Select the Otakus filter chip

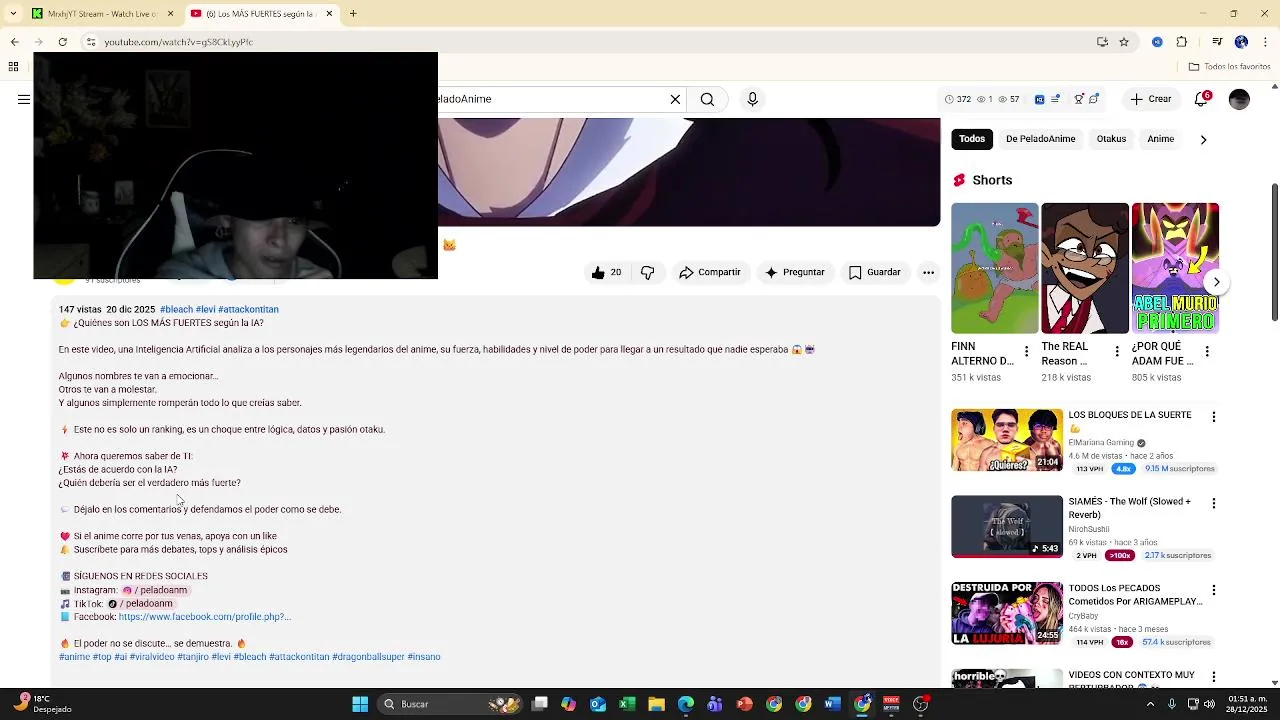pos(1111,139)
